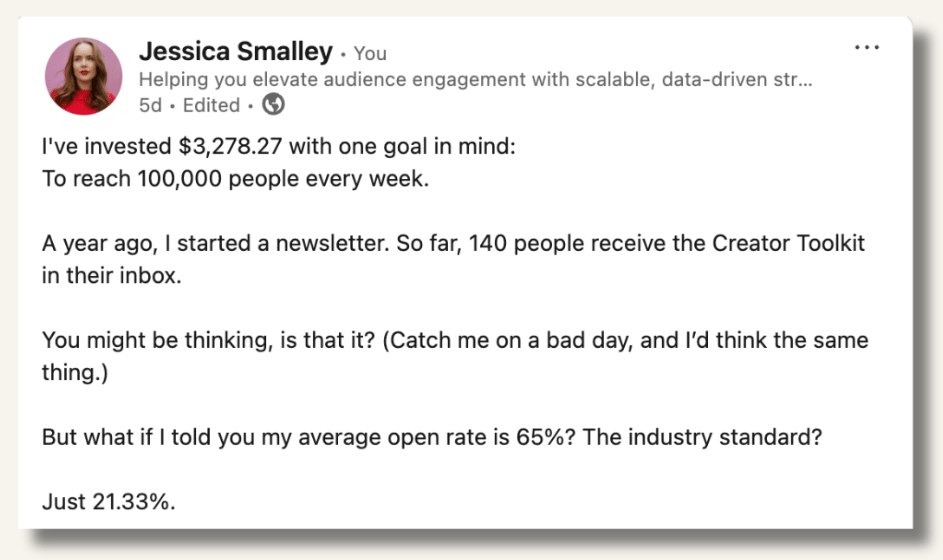The height and width of the screenshot is (560, 943).
Task: Click The industry standard? question
Action: click(x=702, y=437)
